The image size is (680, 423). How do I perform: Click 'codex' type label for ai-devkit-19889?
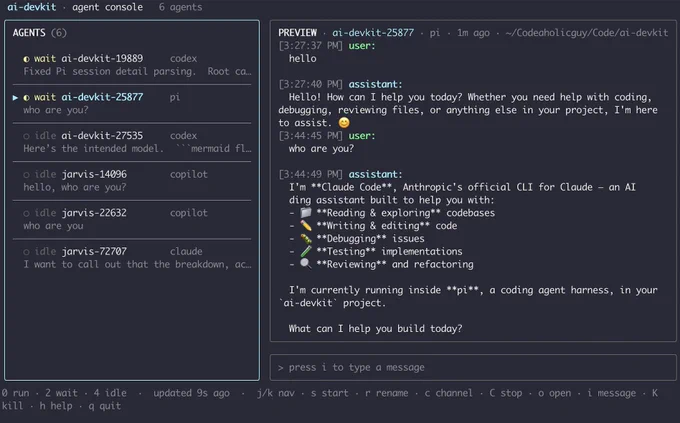tap(183, 59)
